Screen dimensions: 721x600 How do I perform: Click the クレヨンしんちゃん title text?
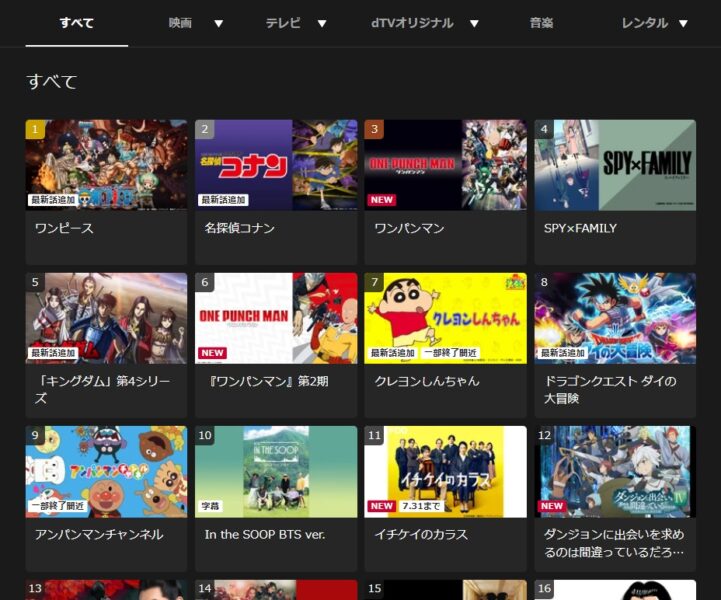427,381
